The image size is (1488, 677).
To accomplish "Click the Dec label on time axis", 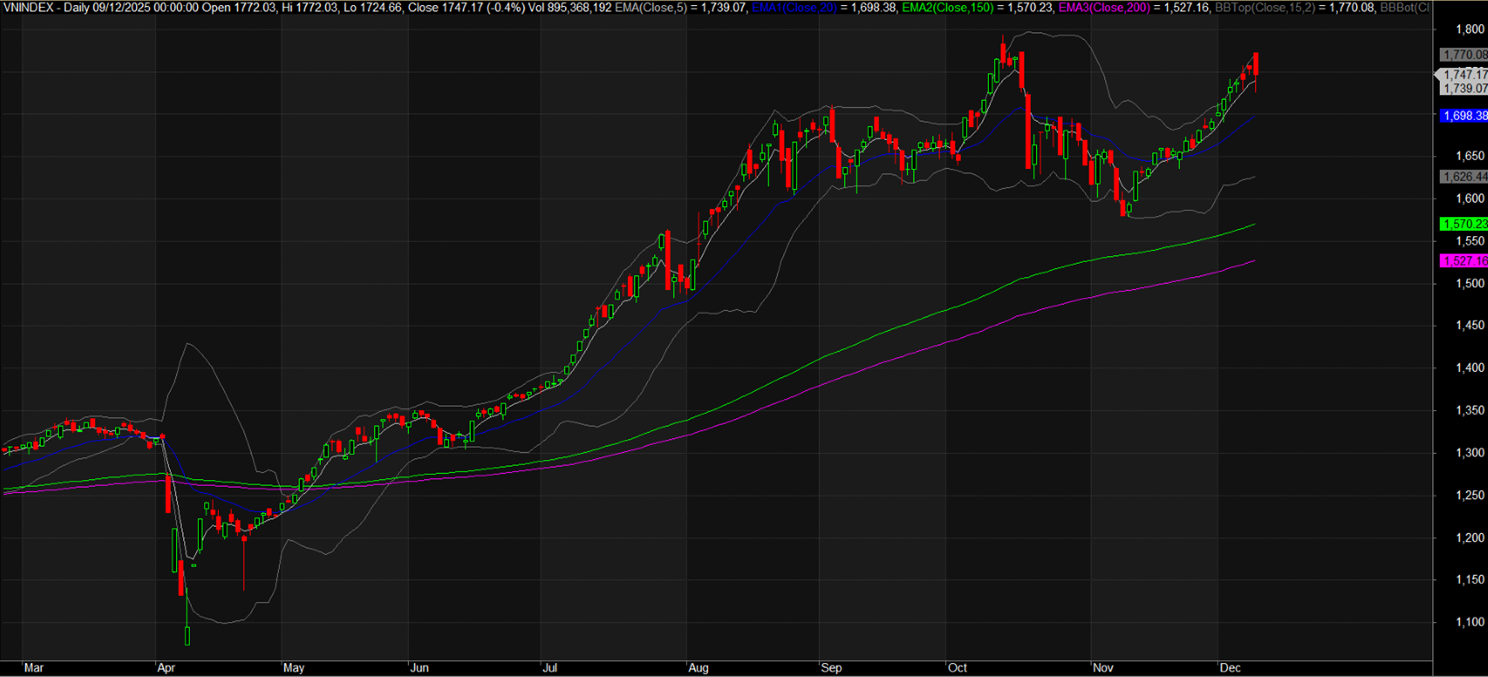I will tap(1228, 666).
